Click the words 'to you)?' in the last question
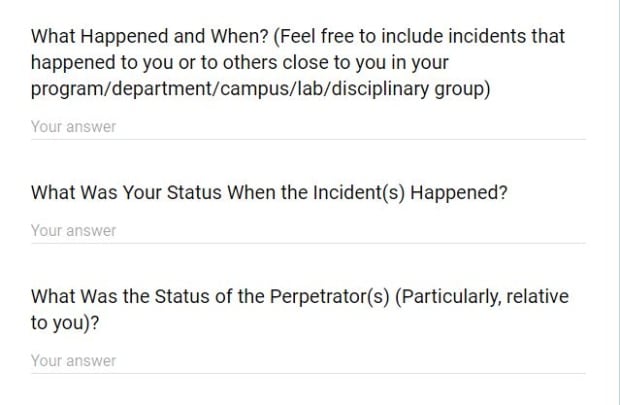 [x=65, y=323]
